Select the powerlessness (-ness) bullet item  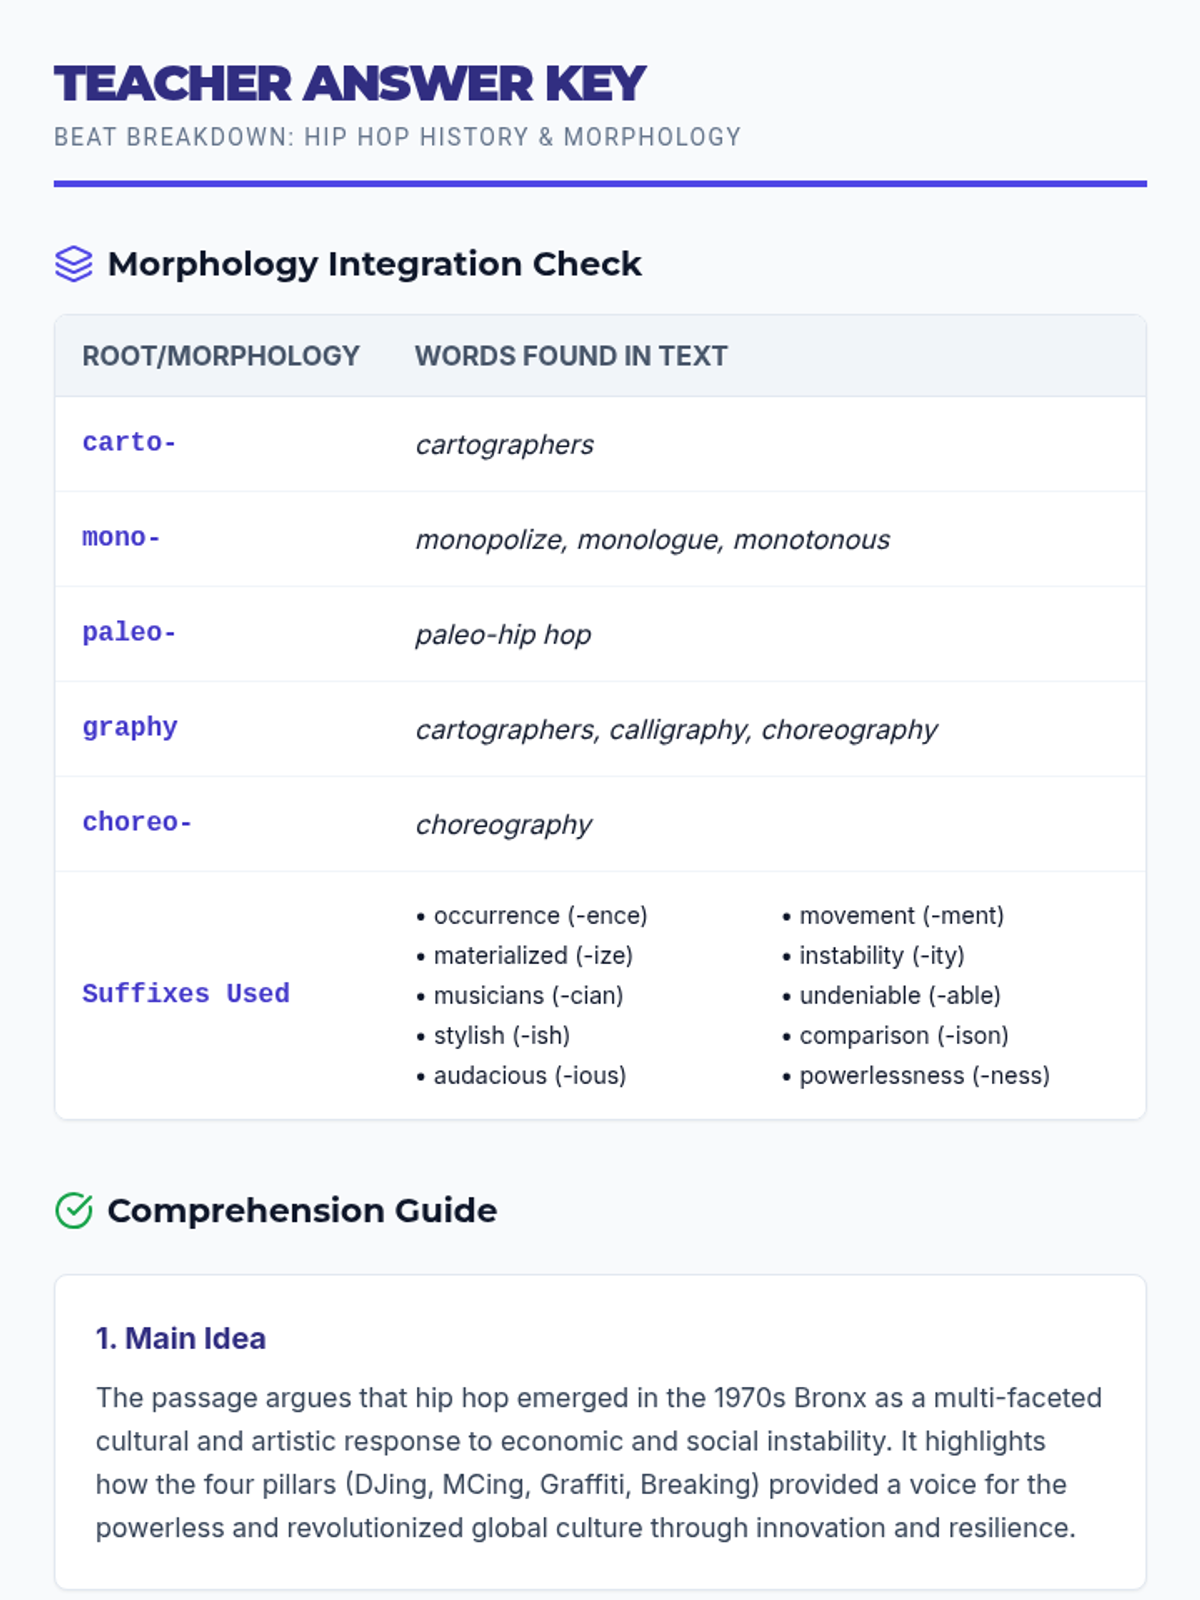tap(916, 1075)
